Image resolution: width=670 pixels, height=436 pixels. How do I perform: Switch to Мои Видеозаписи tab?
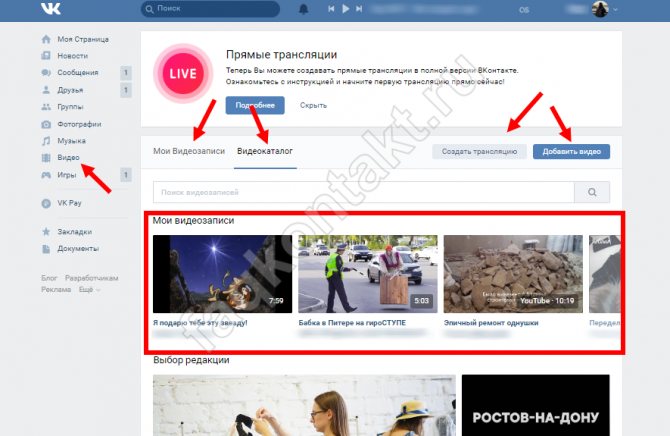tap(189, 151)
